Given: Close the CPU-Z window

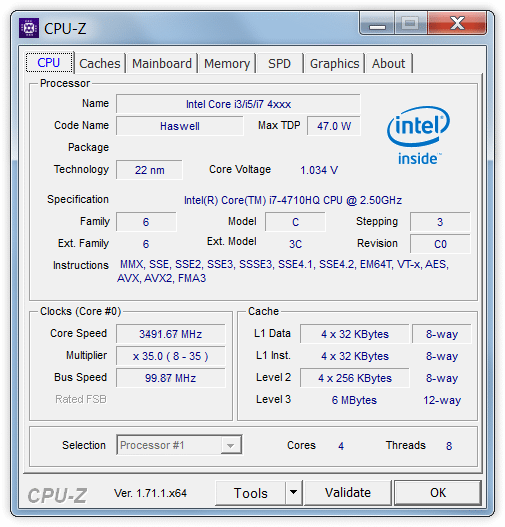Looking at the screenshot, I should 457,24.
